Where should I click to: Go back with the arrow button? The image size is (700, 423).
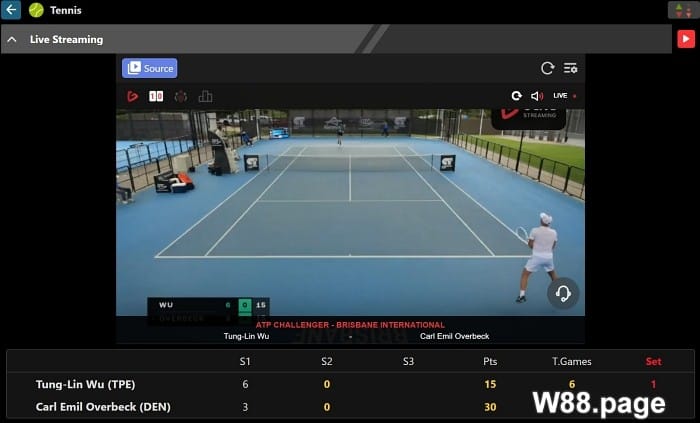coord(11,9)
